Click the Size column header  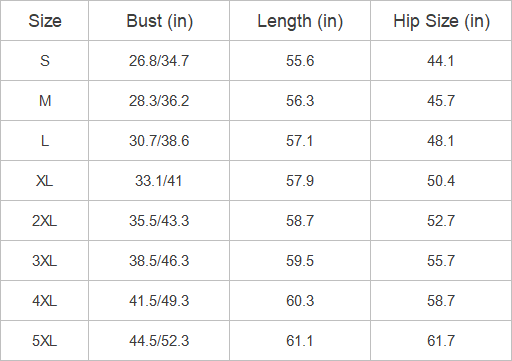45,21
